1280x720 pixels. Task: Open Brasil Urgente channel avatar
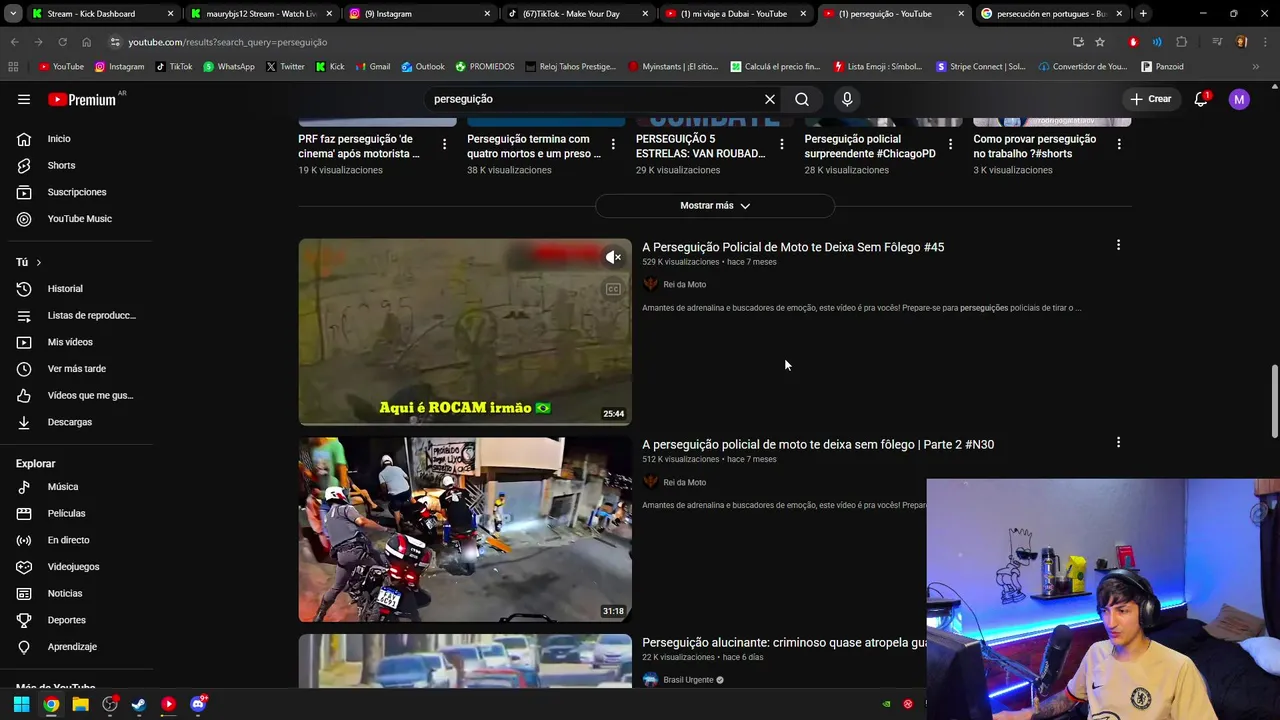[650, 680]
